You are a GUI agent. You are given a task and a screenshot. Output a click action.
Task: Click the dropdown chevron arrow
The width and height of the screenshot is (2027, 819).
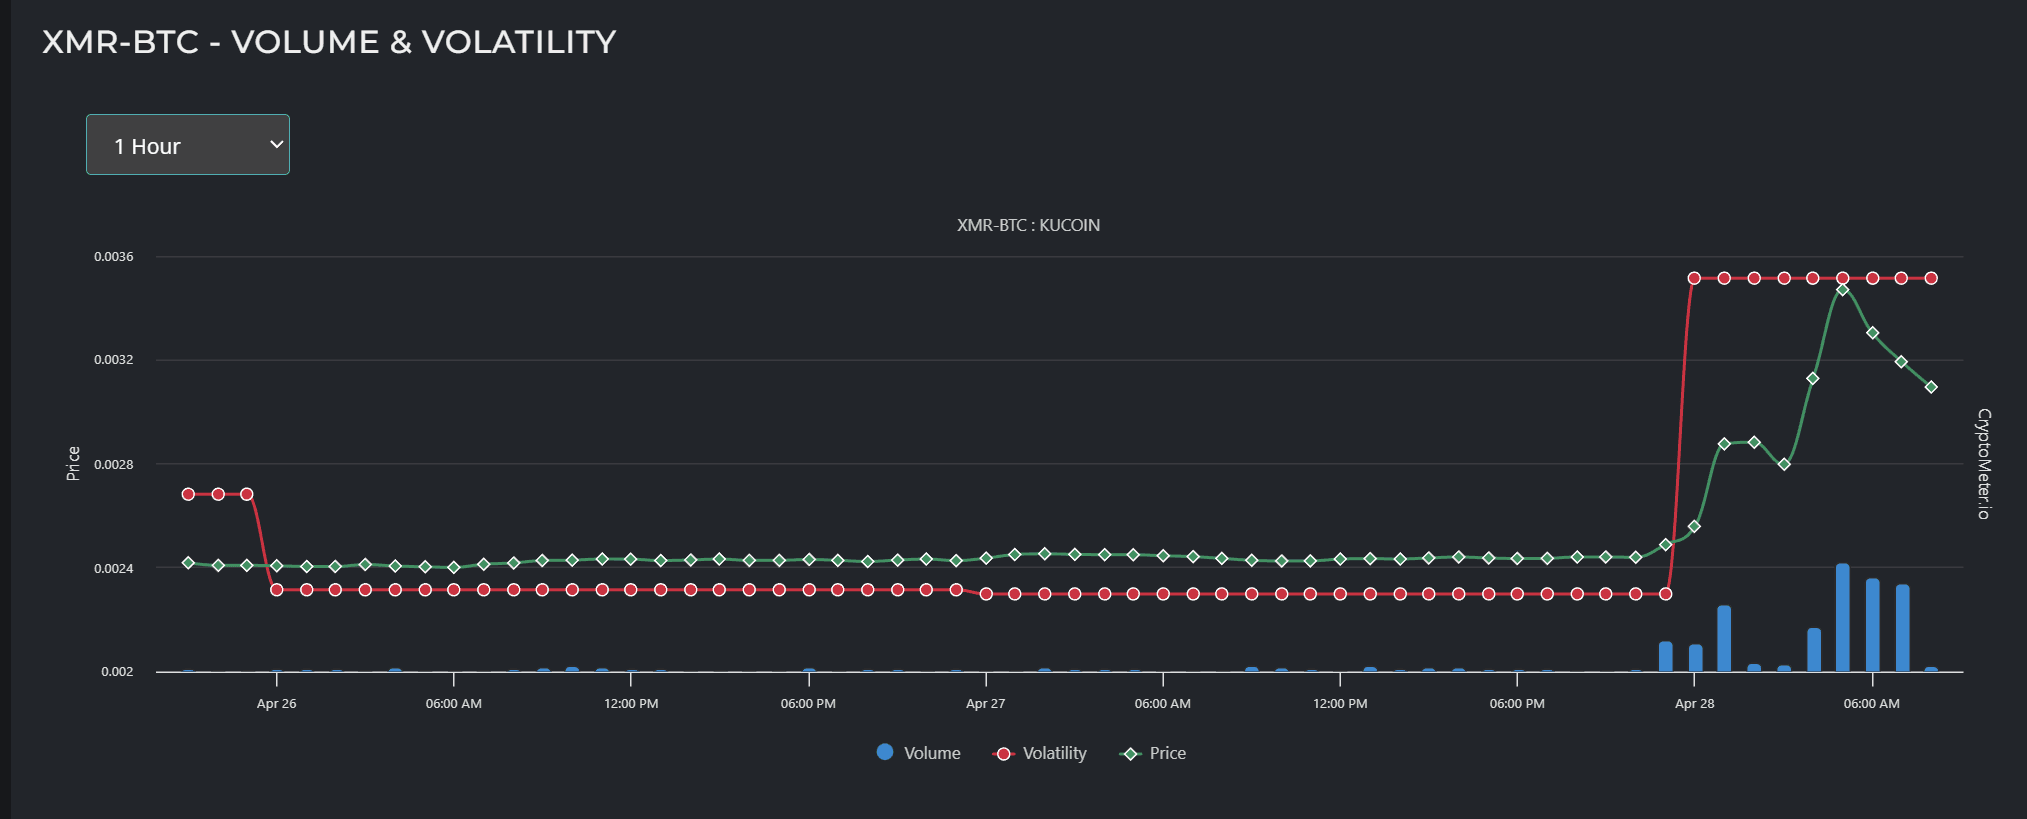click(277, 145)
